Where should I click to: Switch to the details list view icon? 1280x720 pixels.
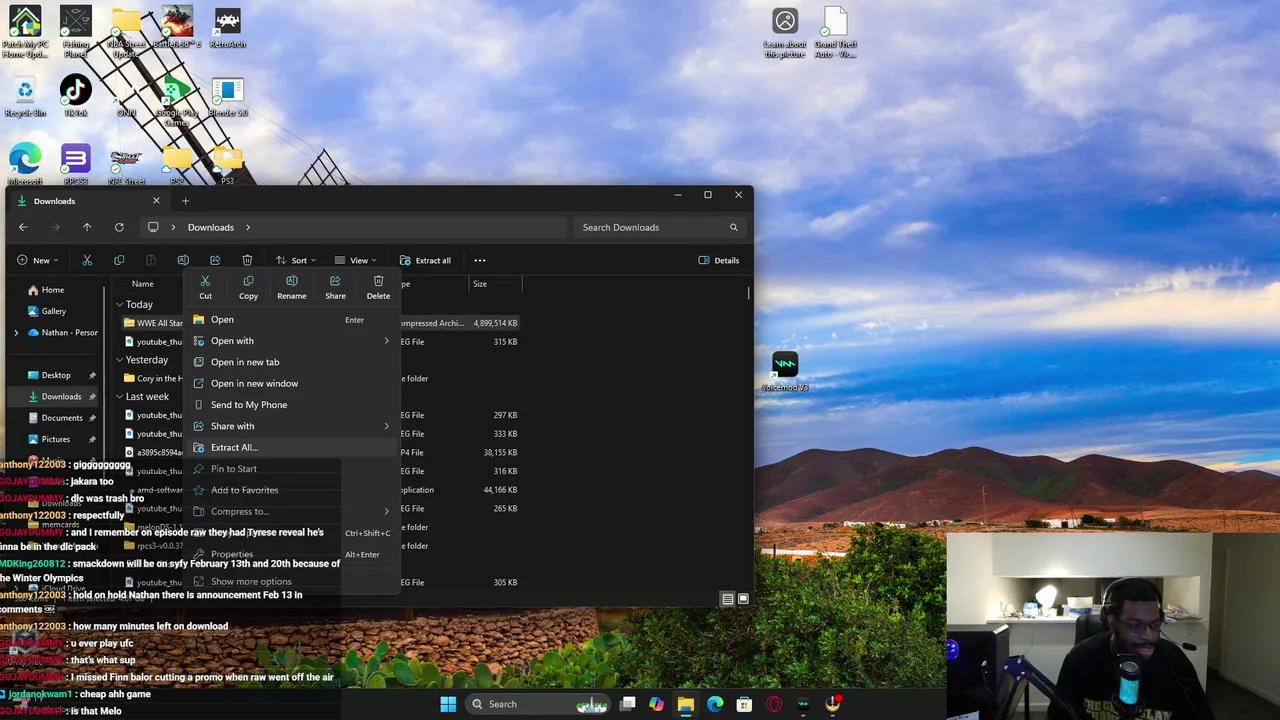coord(728,599)
